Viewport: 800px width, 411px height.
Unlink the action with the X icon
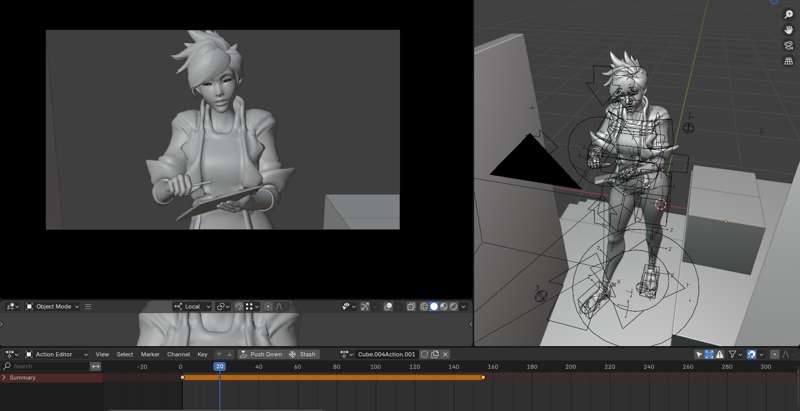446,354
